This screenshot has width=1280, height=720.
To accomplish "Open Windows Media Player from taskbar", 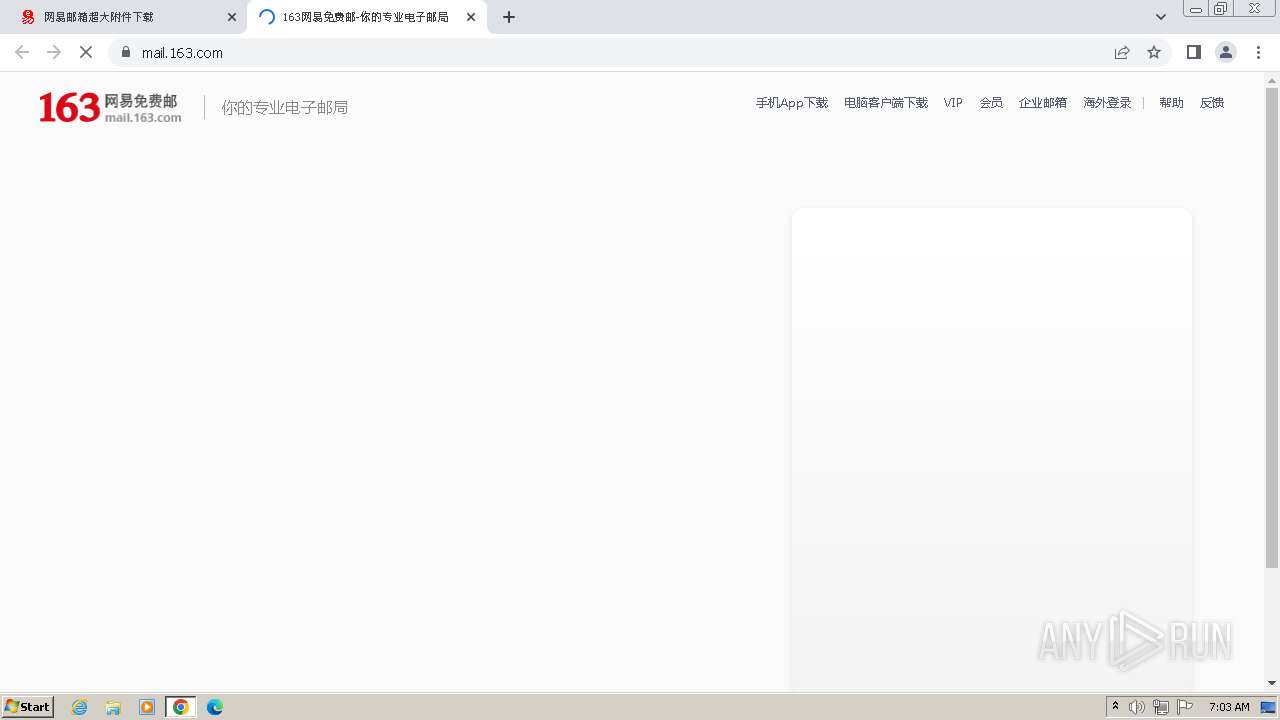I will point(147,707).
